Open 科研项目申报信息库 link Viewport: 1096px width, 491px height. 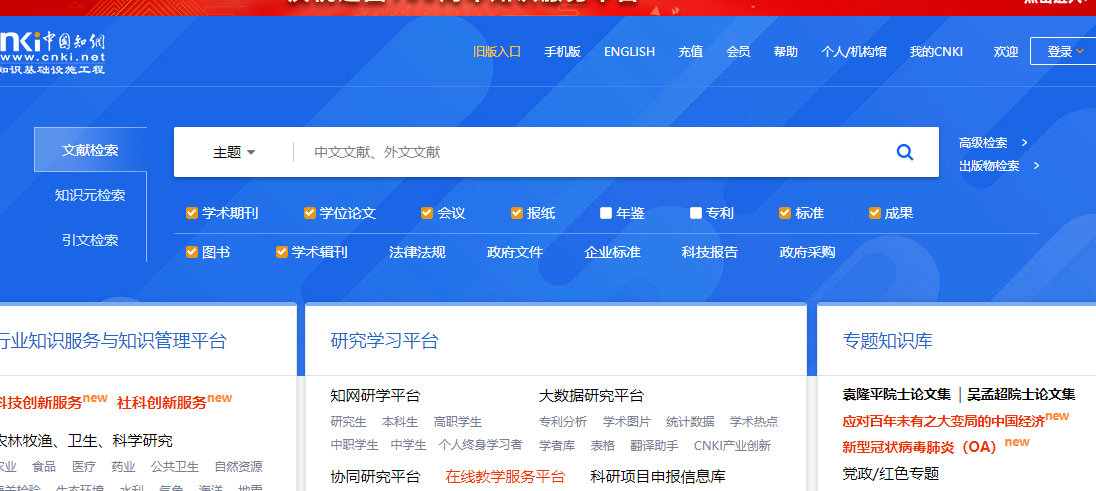click(658, 477)
